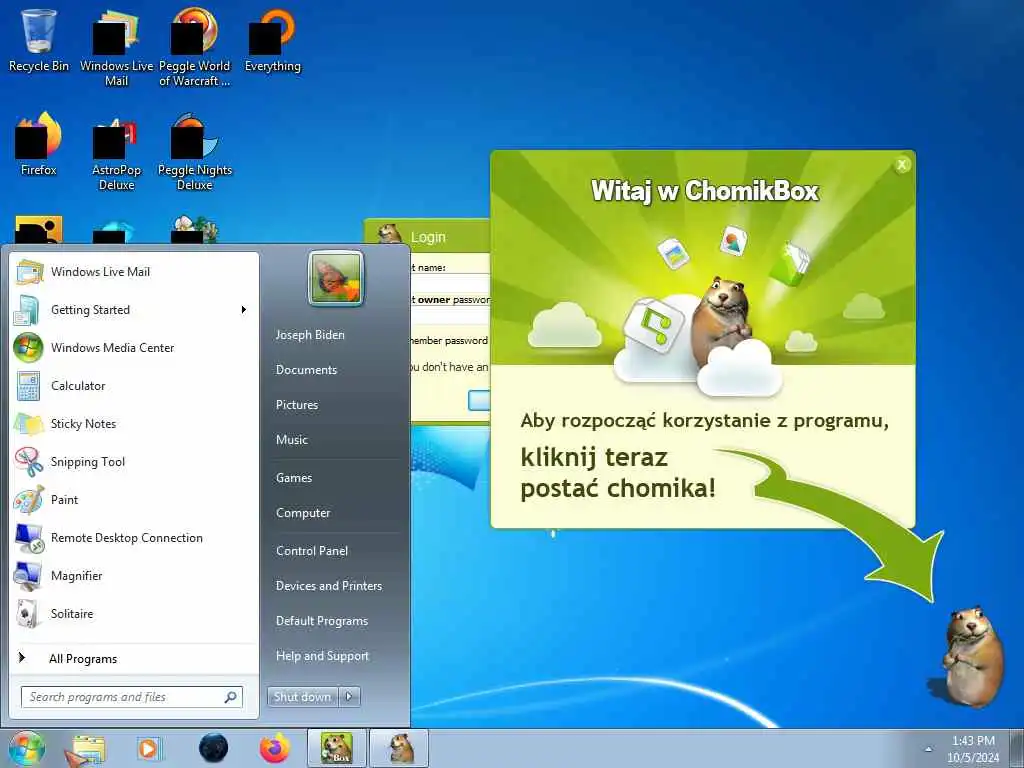Open Pictures from Start menu
The height and width of the screenshot is (768, 1024).
click(296, 405)
